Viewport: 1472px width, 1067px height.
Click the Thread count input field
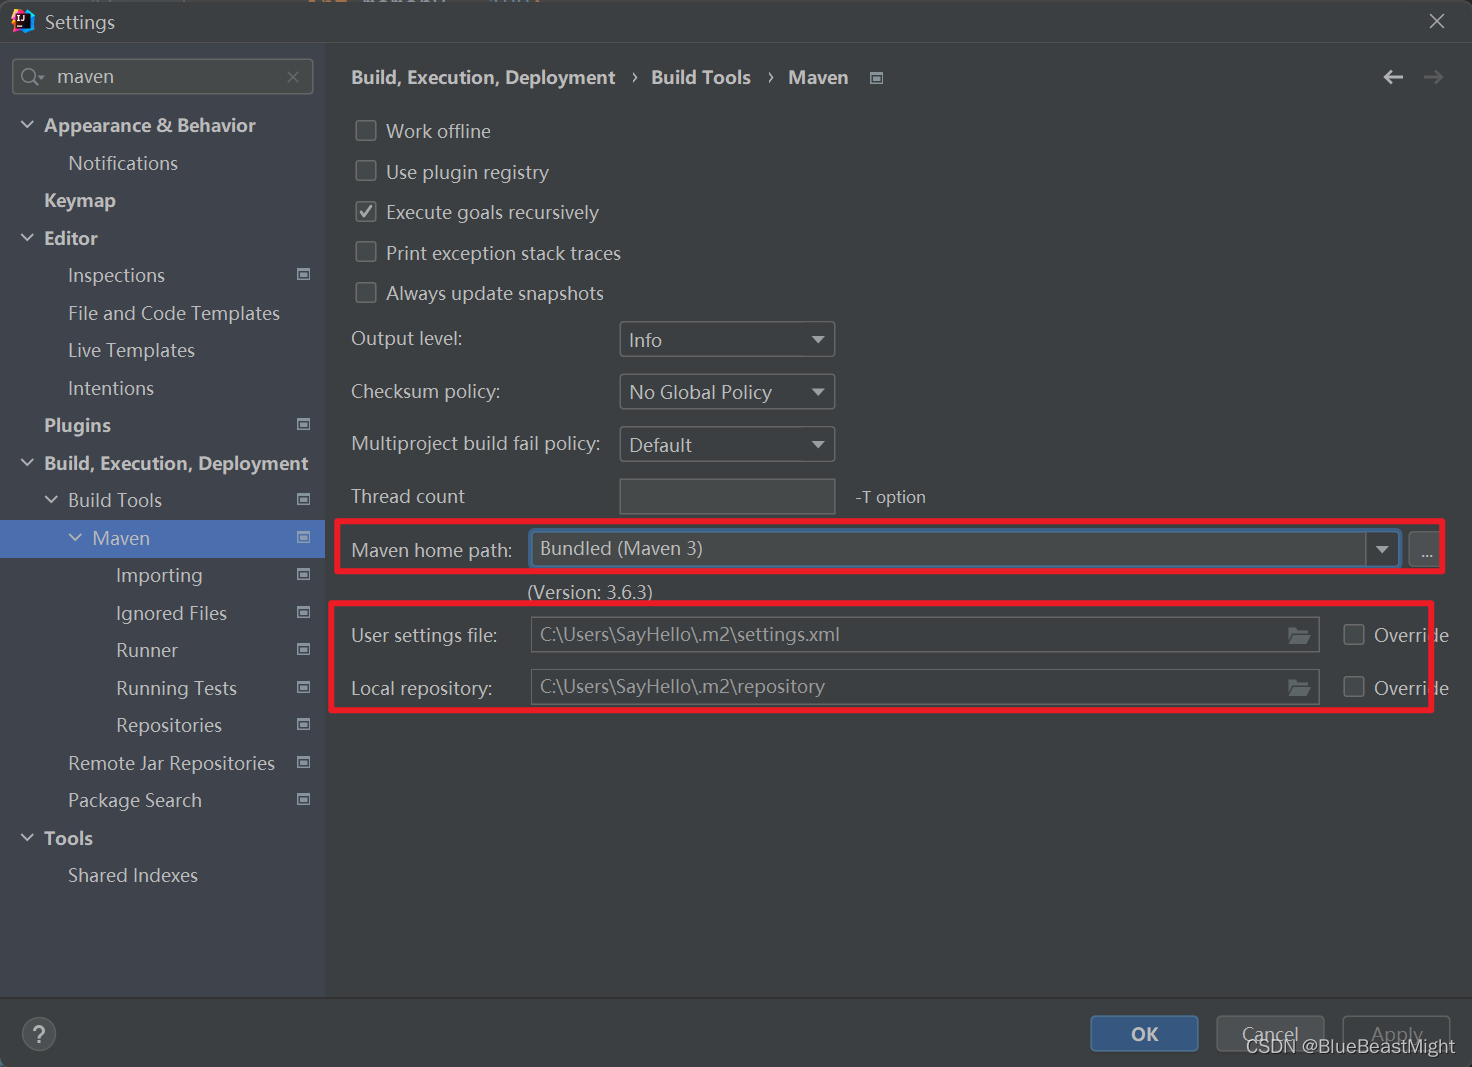click(727, 496)
